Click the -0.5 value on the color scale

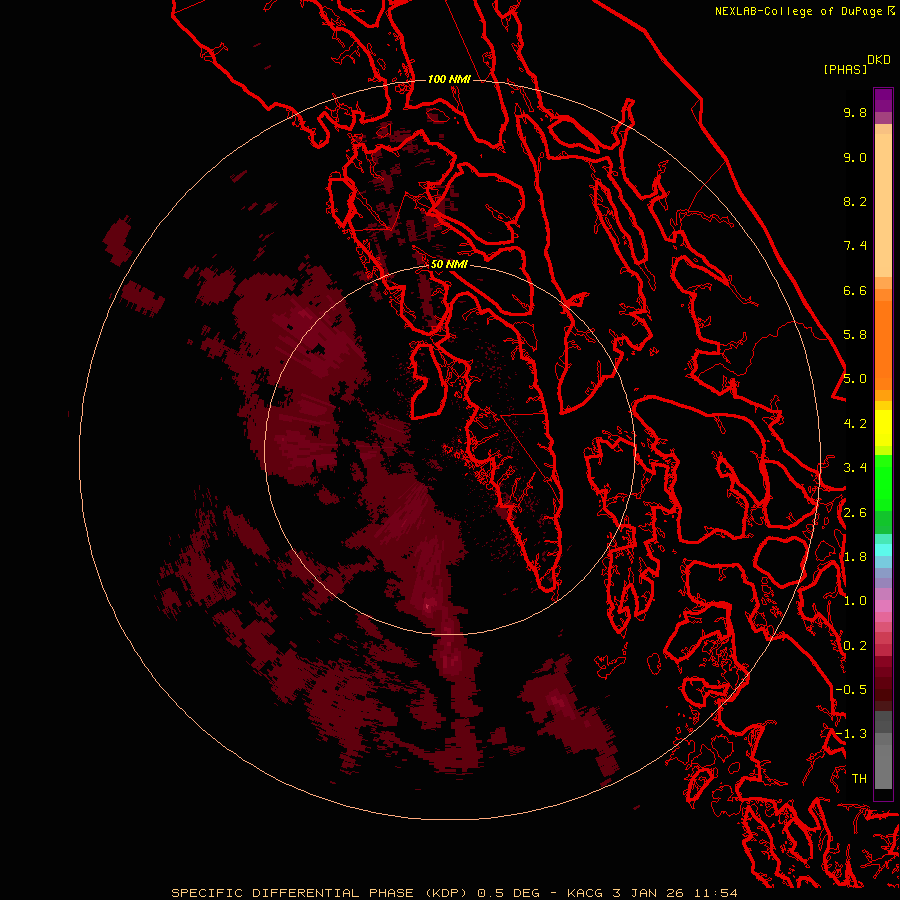(851, 690)
